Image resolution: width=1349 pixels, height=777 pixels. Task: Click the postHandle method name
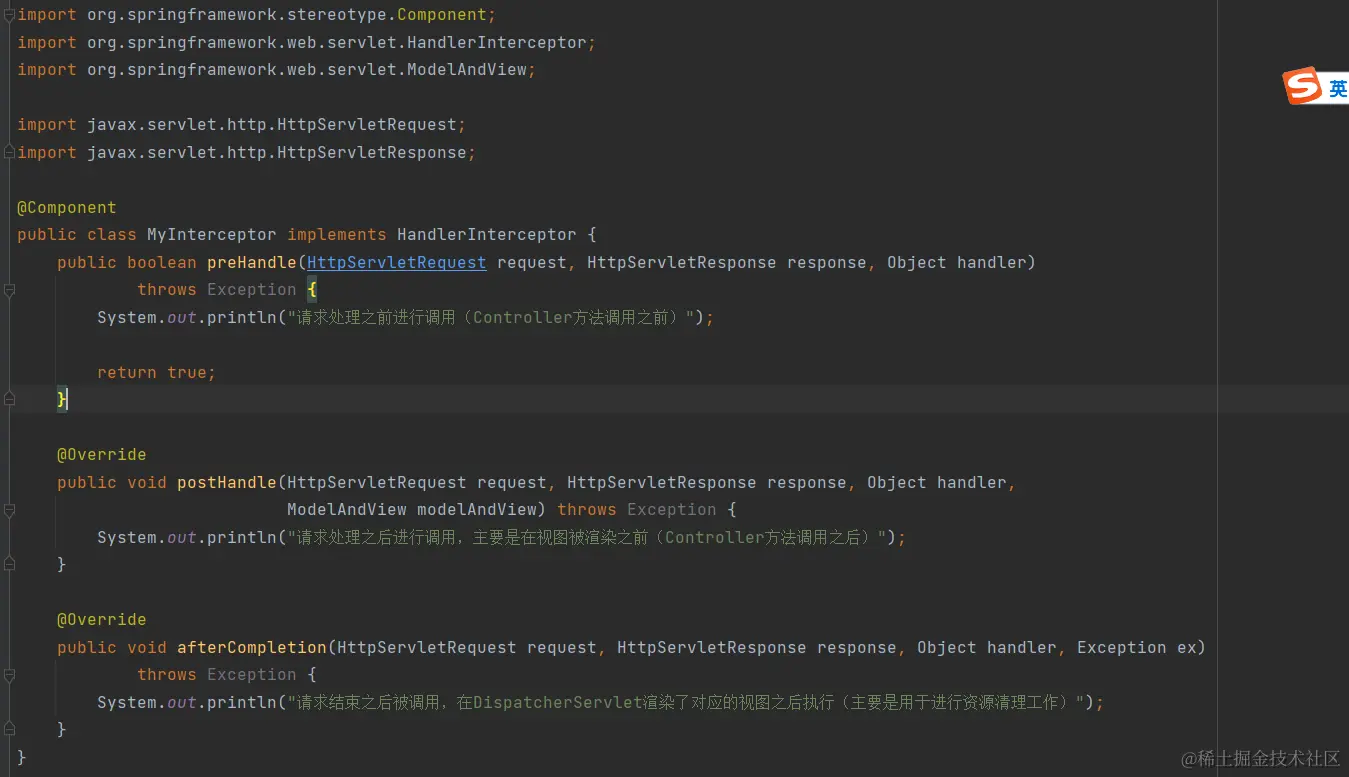pos(227,482)
